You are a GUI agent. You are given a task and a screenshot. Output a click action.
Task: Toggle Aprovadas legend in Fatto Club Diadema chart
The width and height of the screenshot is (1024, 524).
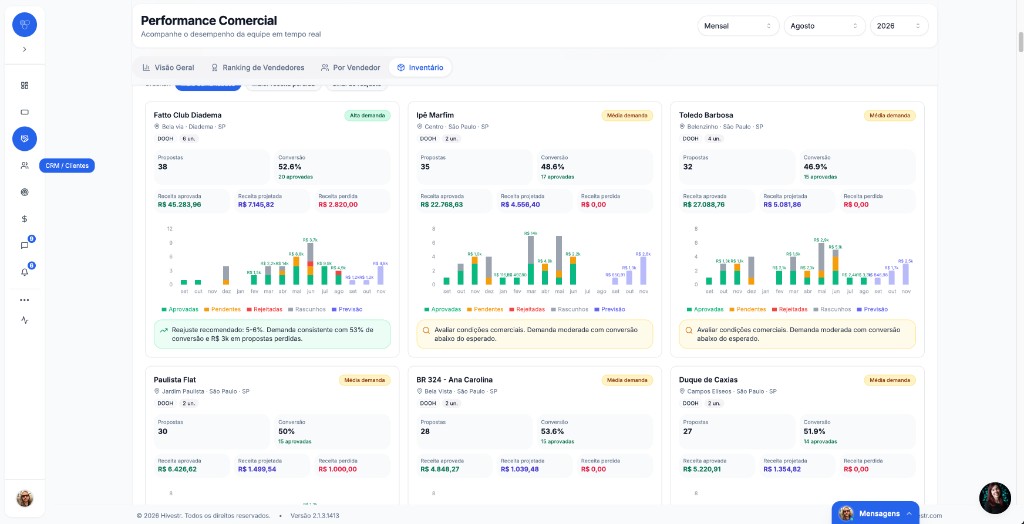pyautogui.click(x=179, y=309)
